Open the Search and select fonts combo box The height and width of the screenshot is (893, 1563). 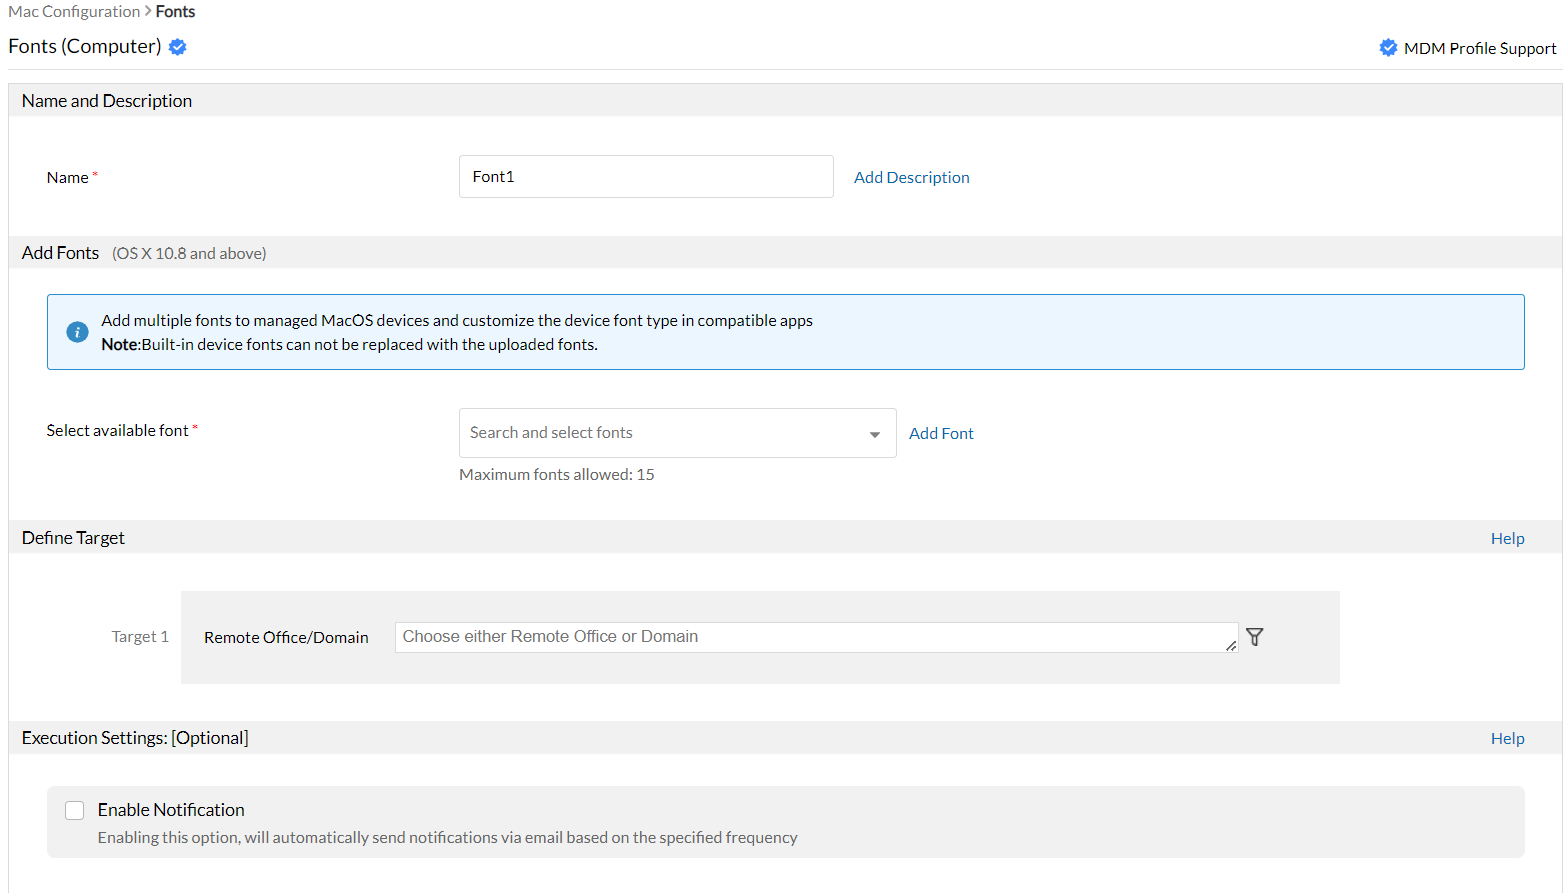(x=660, y=433)
